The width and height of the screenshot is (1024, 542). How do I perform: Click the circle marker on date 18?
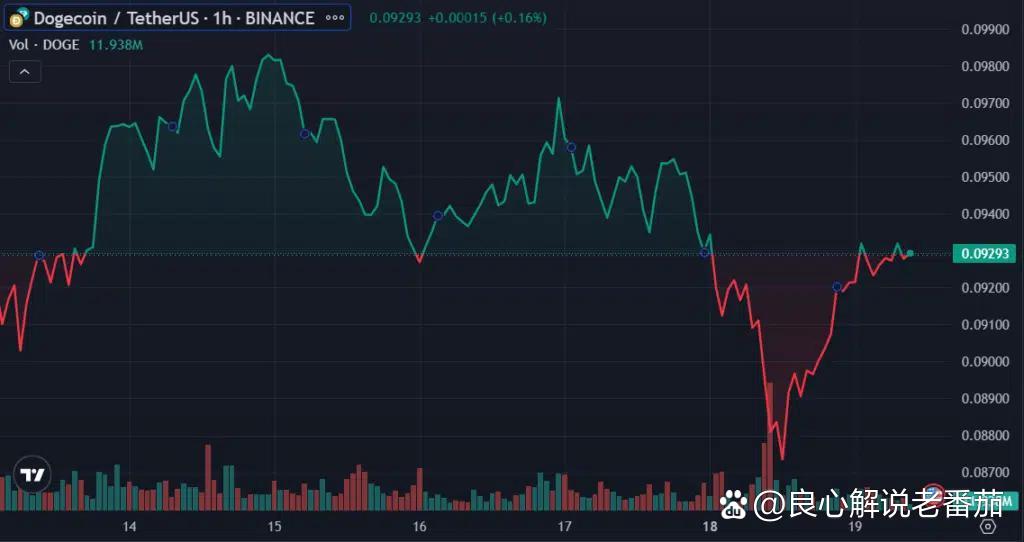705,252
